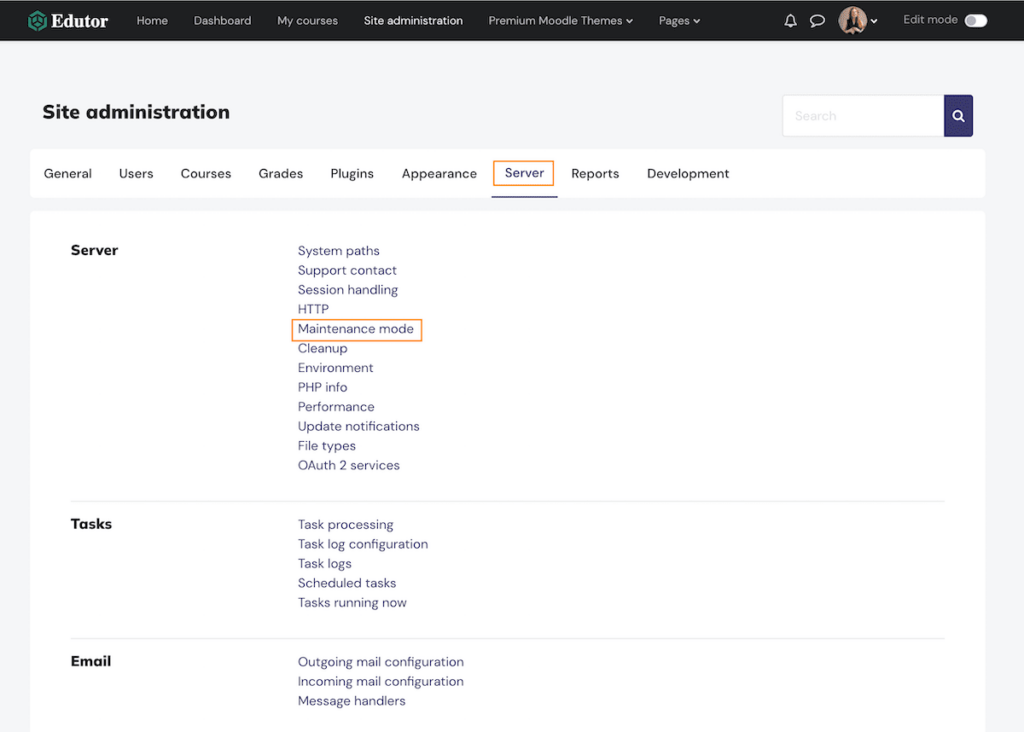The height and width of the screenshot is (732, 1024).
Task: Switch to the Reports tab
Action: pos(595,173)
